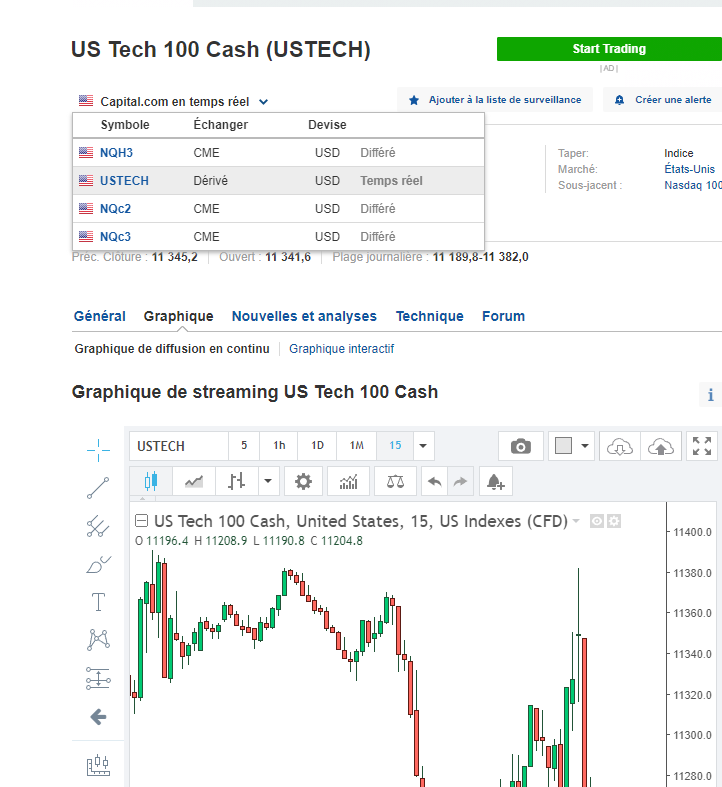Open the Nasdaq 100 underlying link

[693, 185]
